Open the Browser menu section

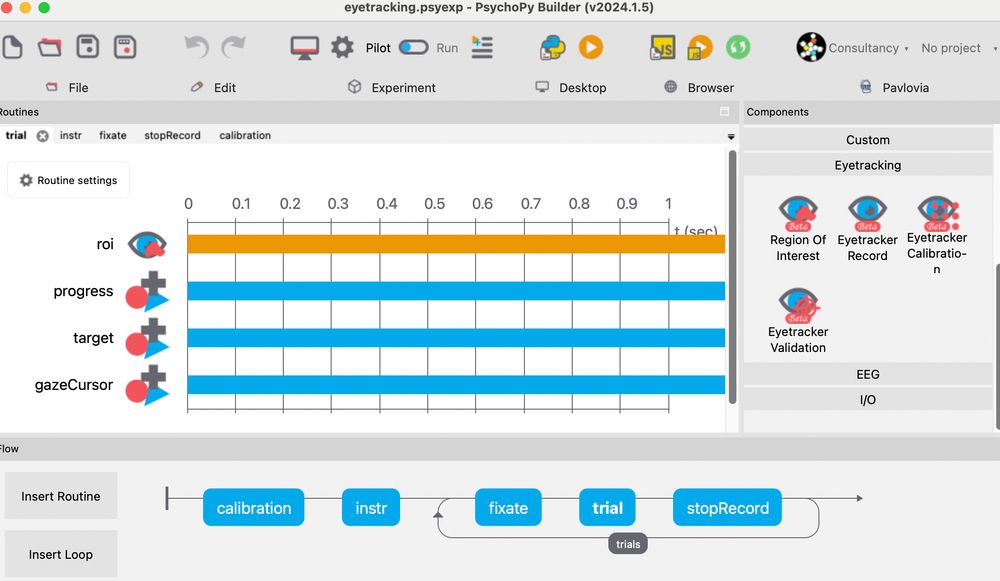(x=699, y=87)
